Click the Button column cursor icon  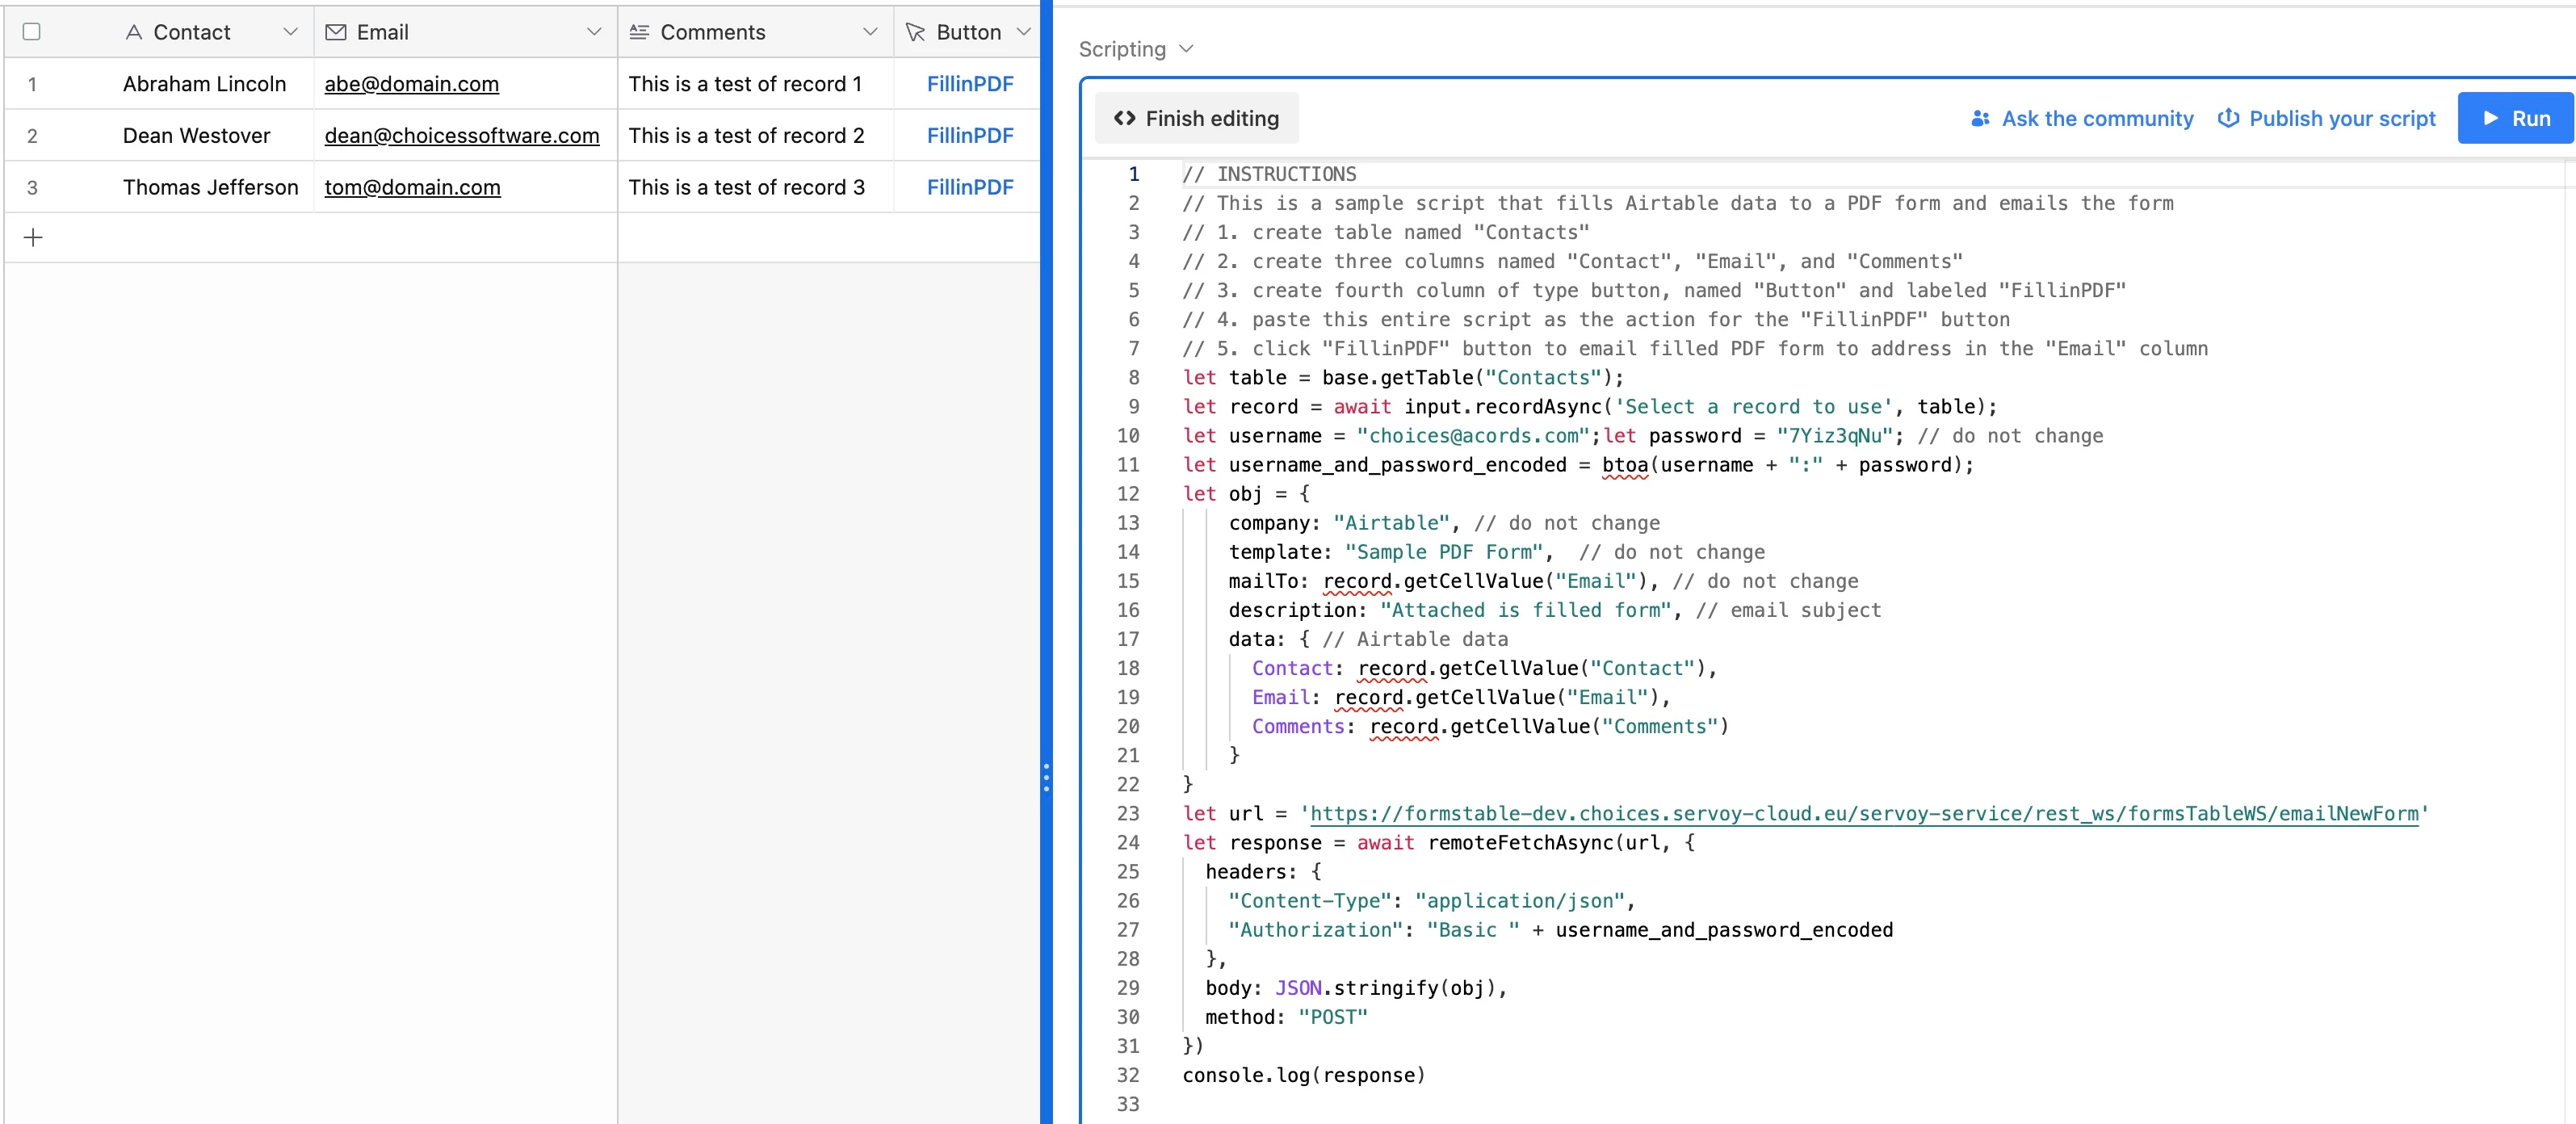tap(915, 32)
